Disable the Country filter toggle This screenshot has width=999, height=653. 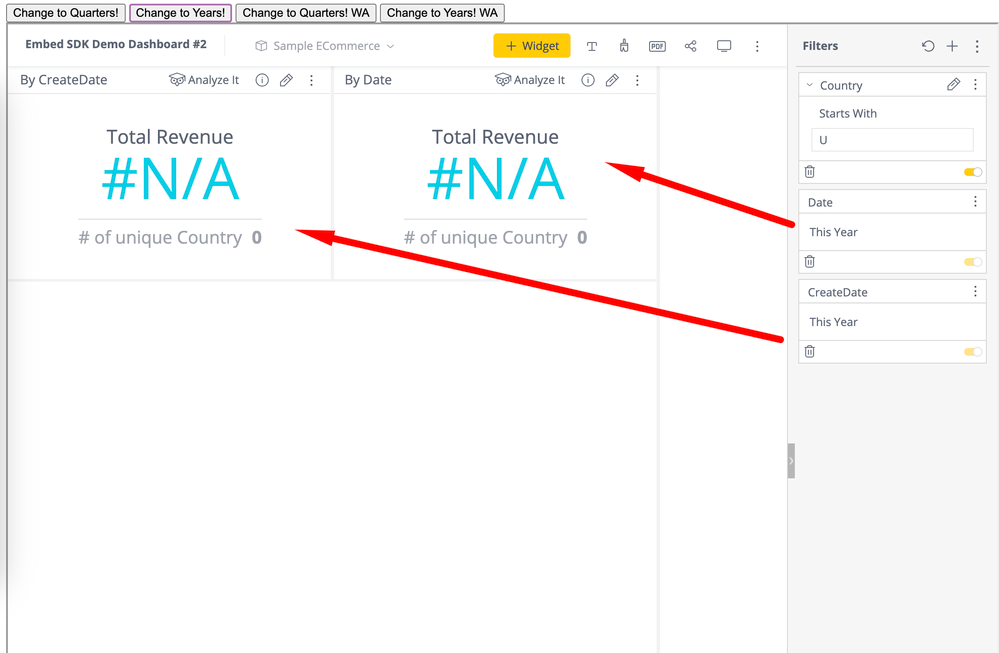pos(972,172)
